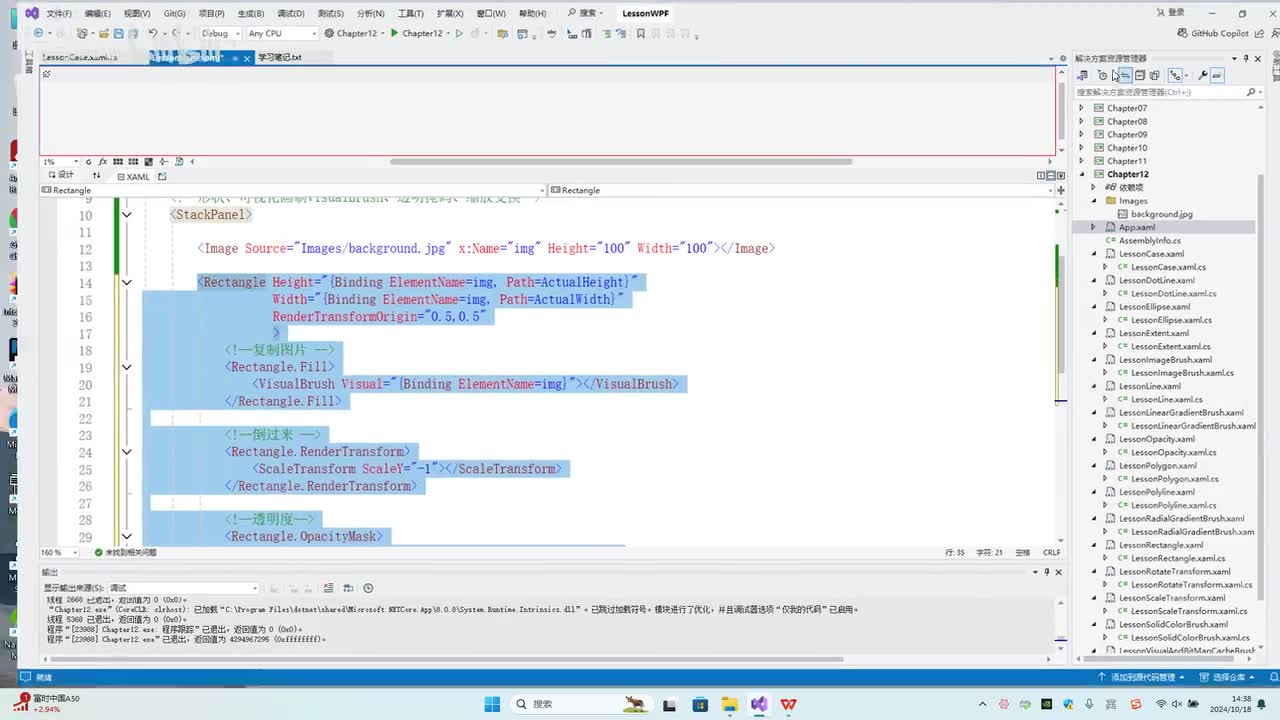Toggle word wrap in the Output toolbar
This screenshot has height=720, width=1280.
348,588
